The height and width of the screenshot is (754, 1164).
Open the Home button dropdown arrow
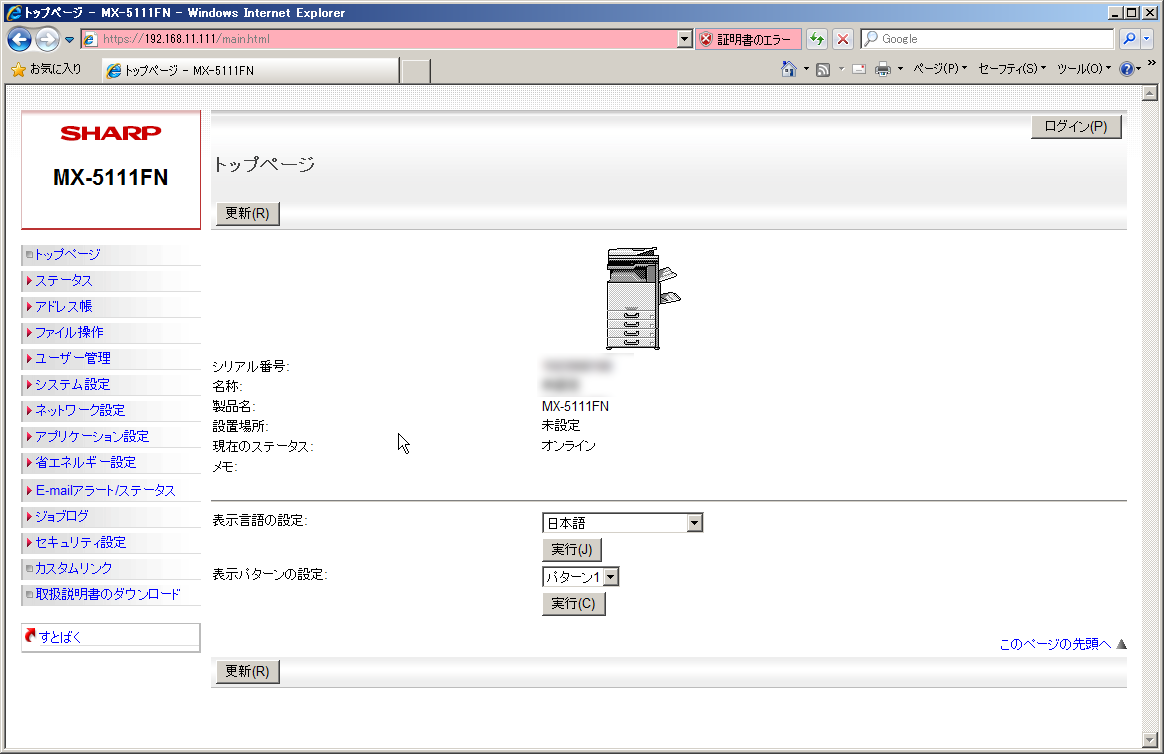click(806, 69)
